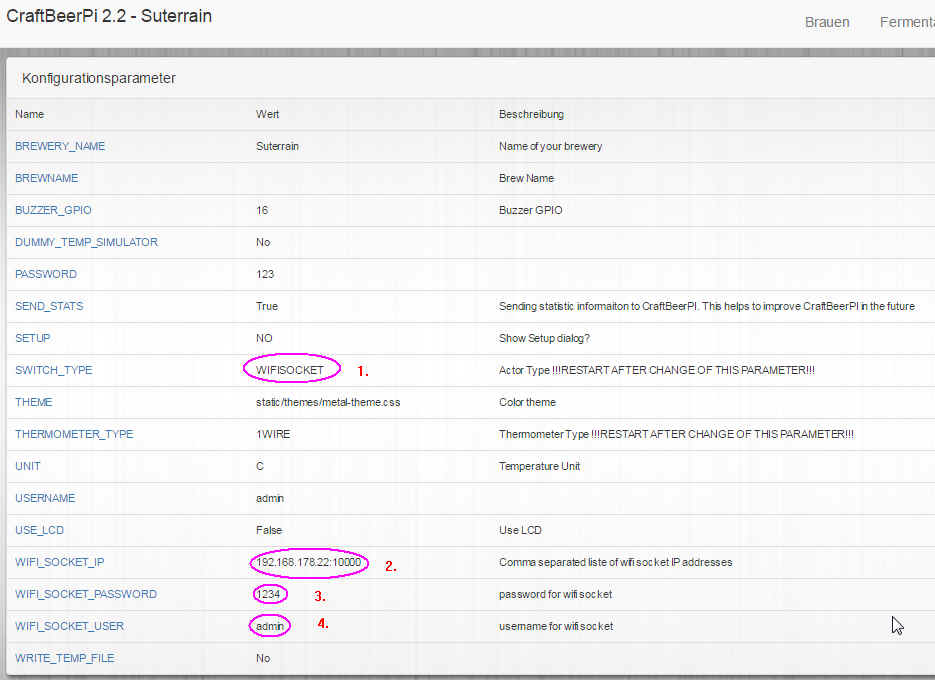This screenshot has height=680, width=935.
Task: Edit the BREWERY_NAME parameter
Action: pyautogui.click(x=60, y=146)
